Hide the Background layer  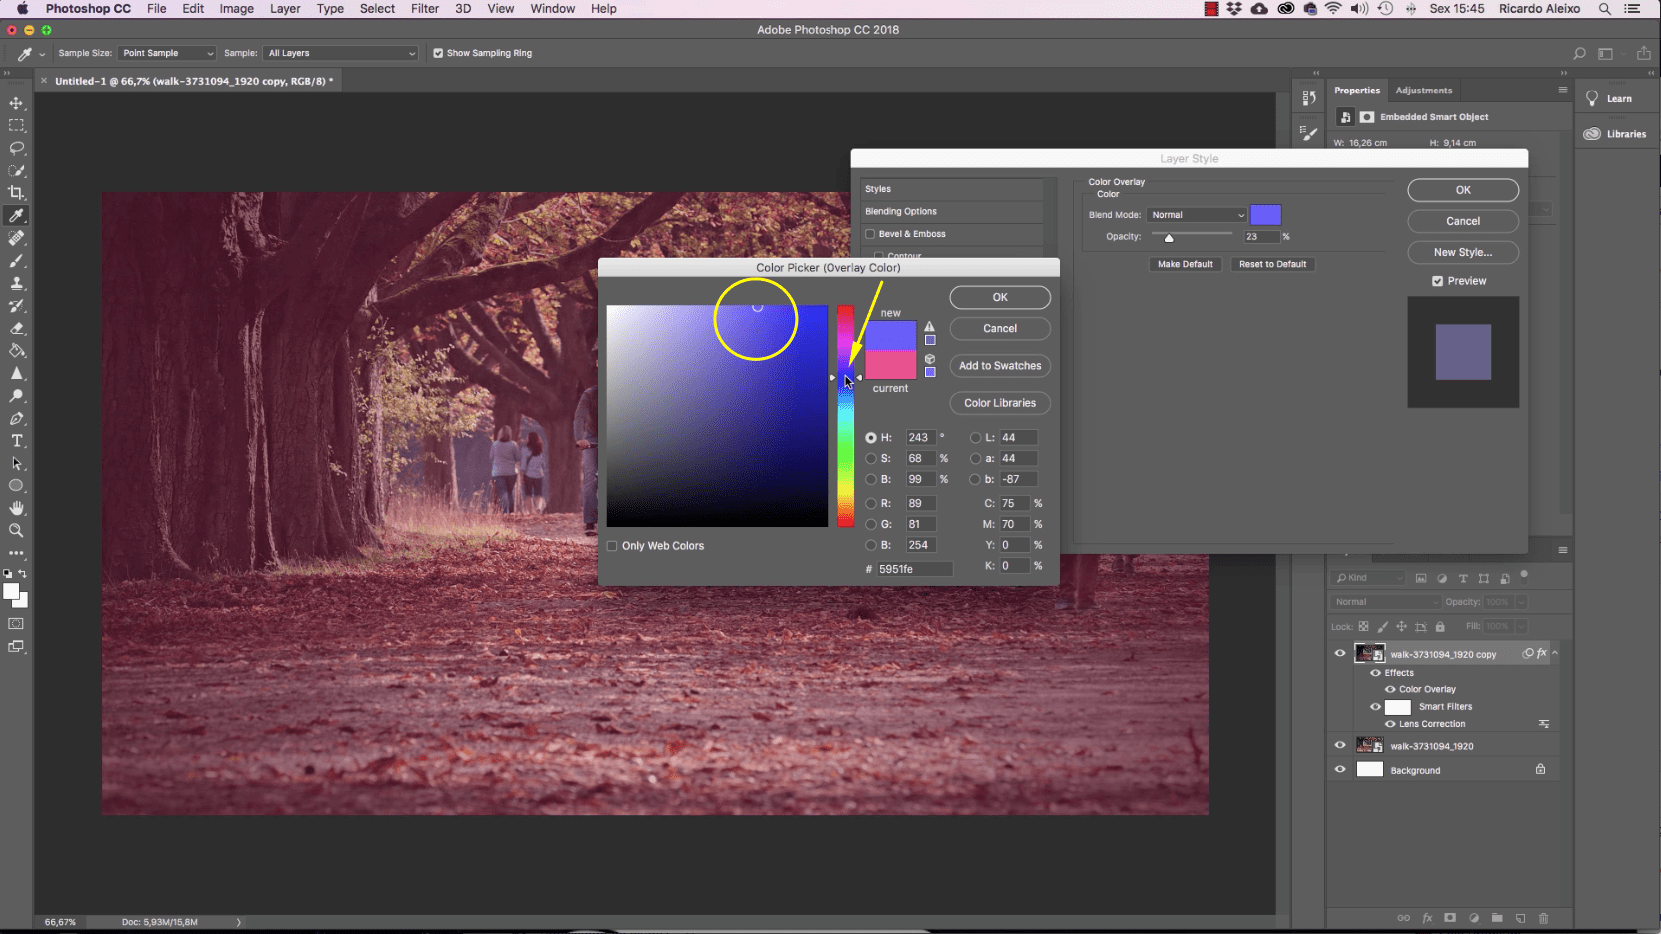coord(1340,770)
